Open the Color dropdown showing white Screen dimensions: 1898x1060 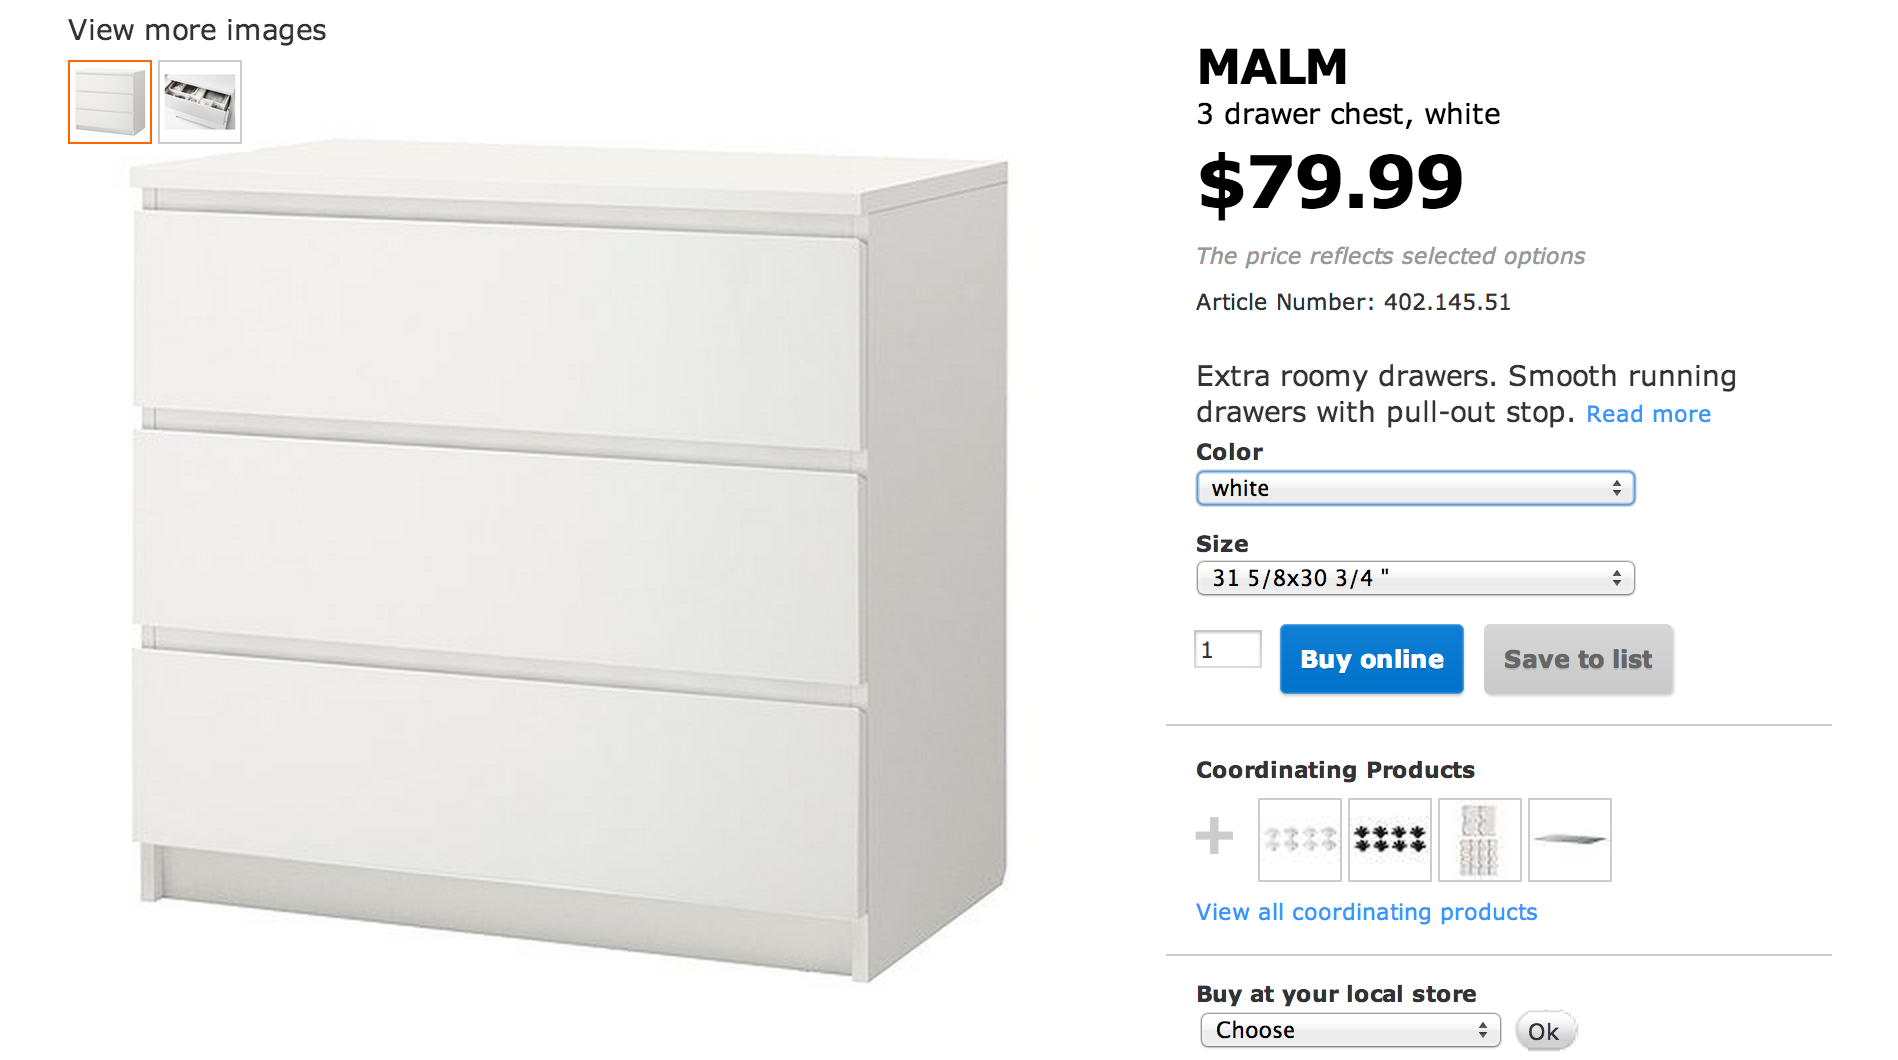(1415, 488)
